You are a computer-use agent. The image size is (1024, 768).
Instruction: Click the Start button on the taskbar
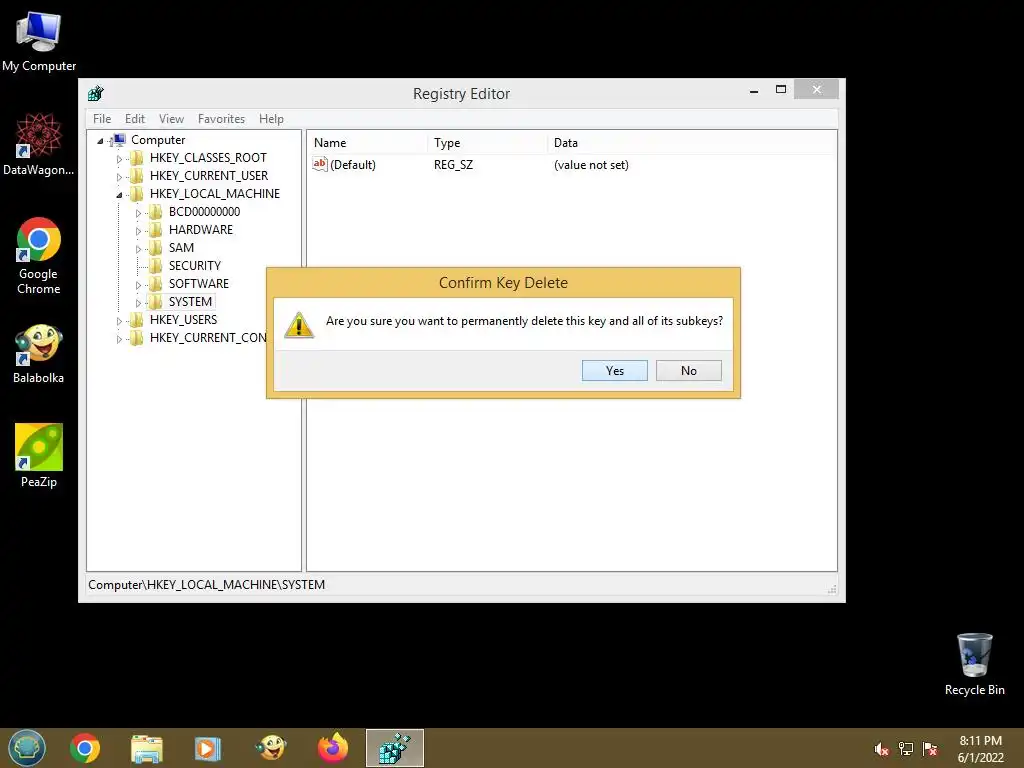click(27, 748)
